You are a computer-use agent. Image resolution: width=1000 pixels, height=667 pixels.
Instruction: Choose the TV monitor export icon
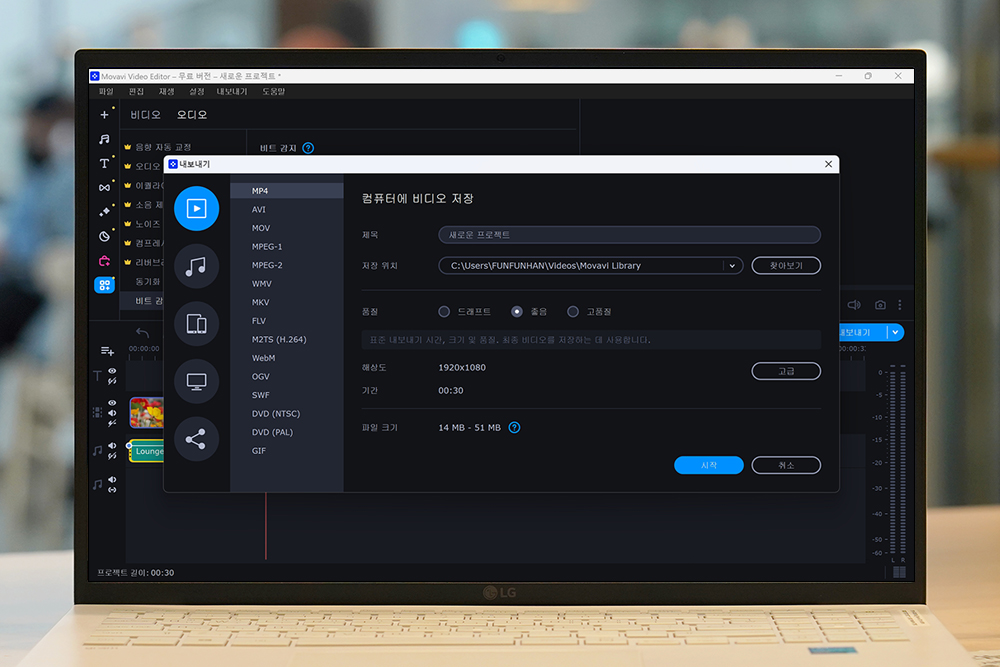pyautogui.click(x=196, y=381)
